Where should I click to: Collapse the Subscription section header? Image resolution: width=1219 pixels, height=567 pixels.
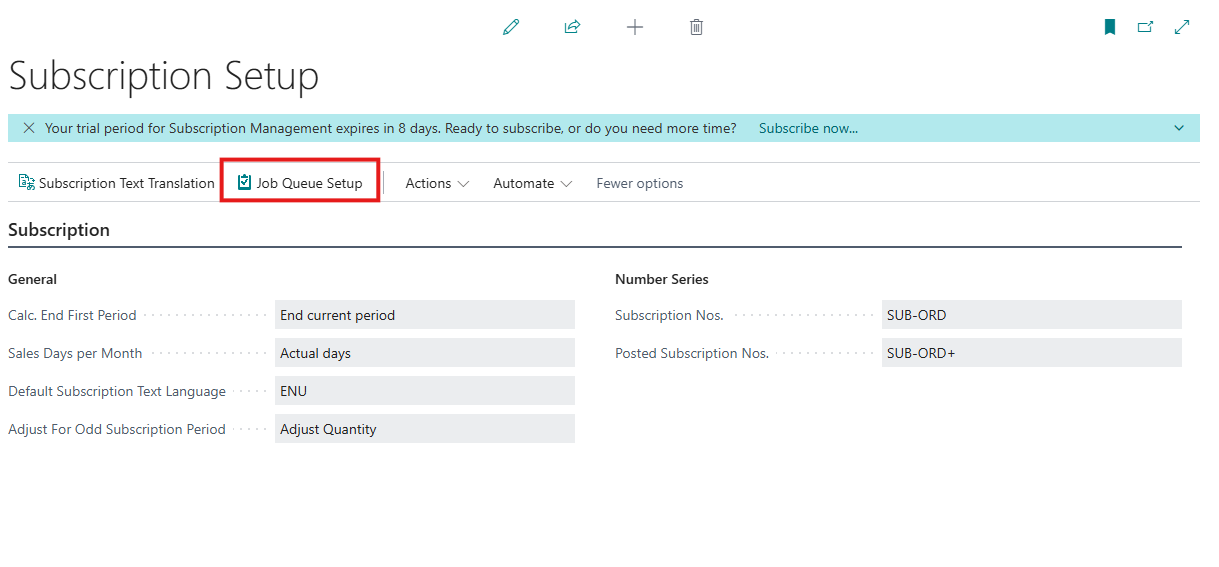click(x=59, y=230)
